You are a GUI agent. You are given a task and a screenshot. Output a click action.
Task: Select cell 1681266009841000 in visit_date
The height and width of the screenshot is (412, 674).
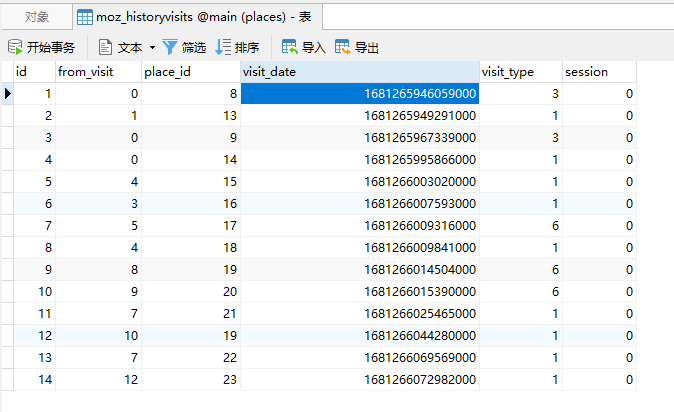pos(360,247)
